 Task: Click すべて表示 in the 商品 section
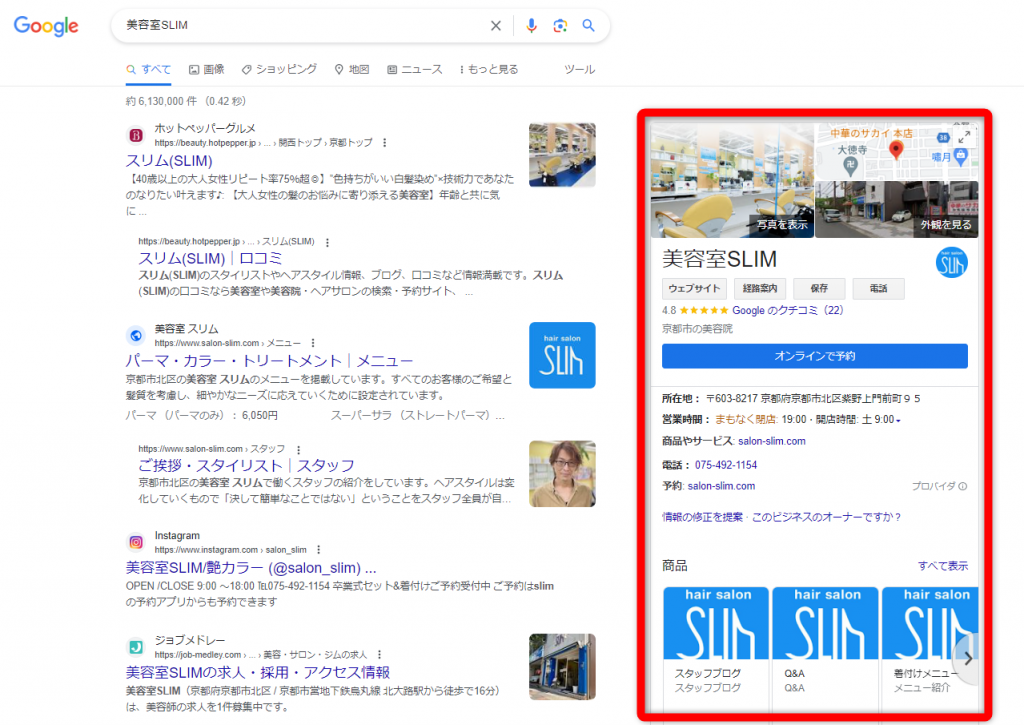[942, 566]
